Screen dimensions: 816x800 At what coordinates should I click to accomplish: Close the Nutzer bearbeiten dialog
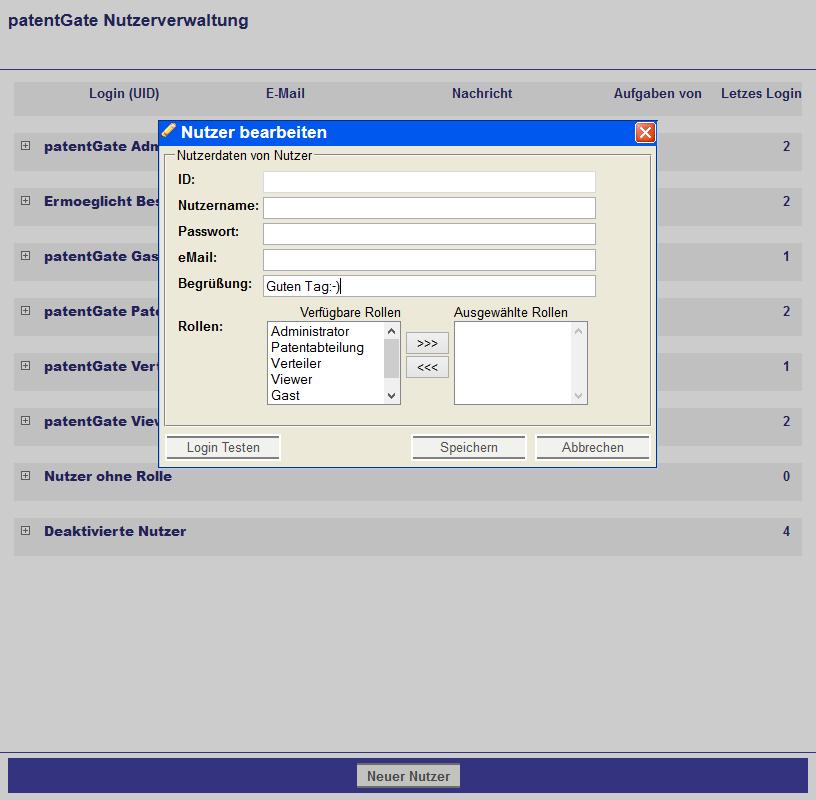tap(645, 132)
